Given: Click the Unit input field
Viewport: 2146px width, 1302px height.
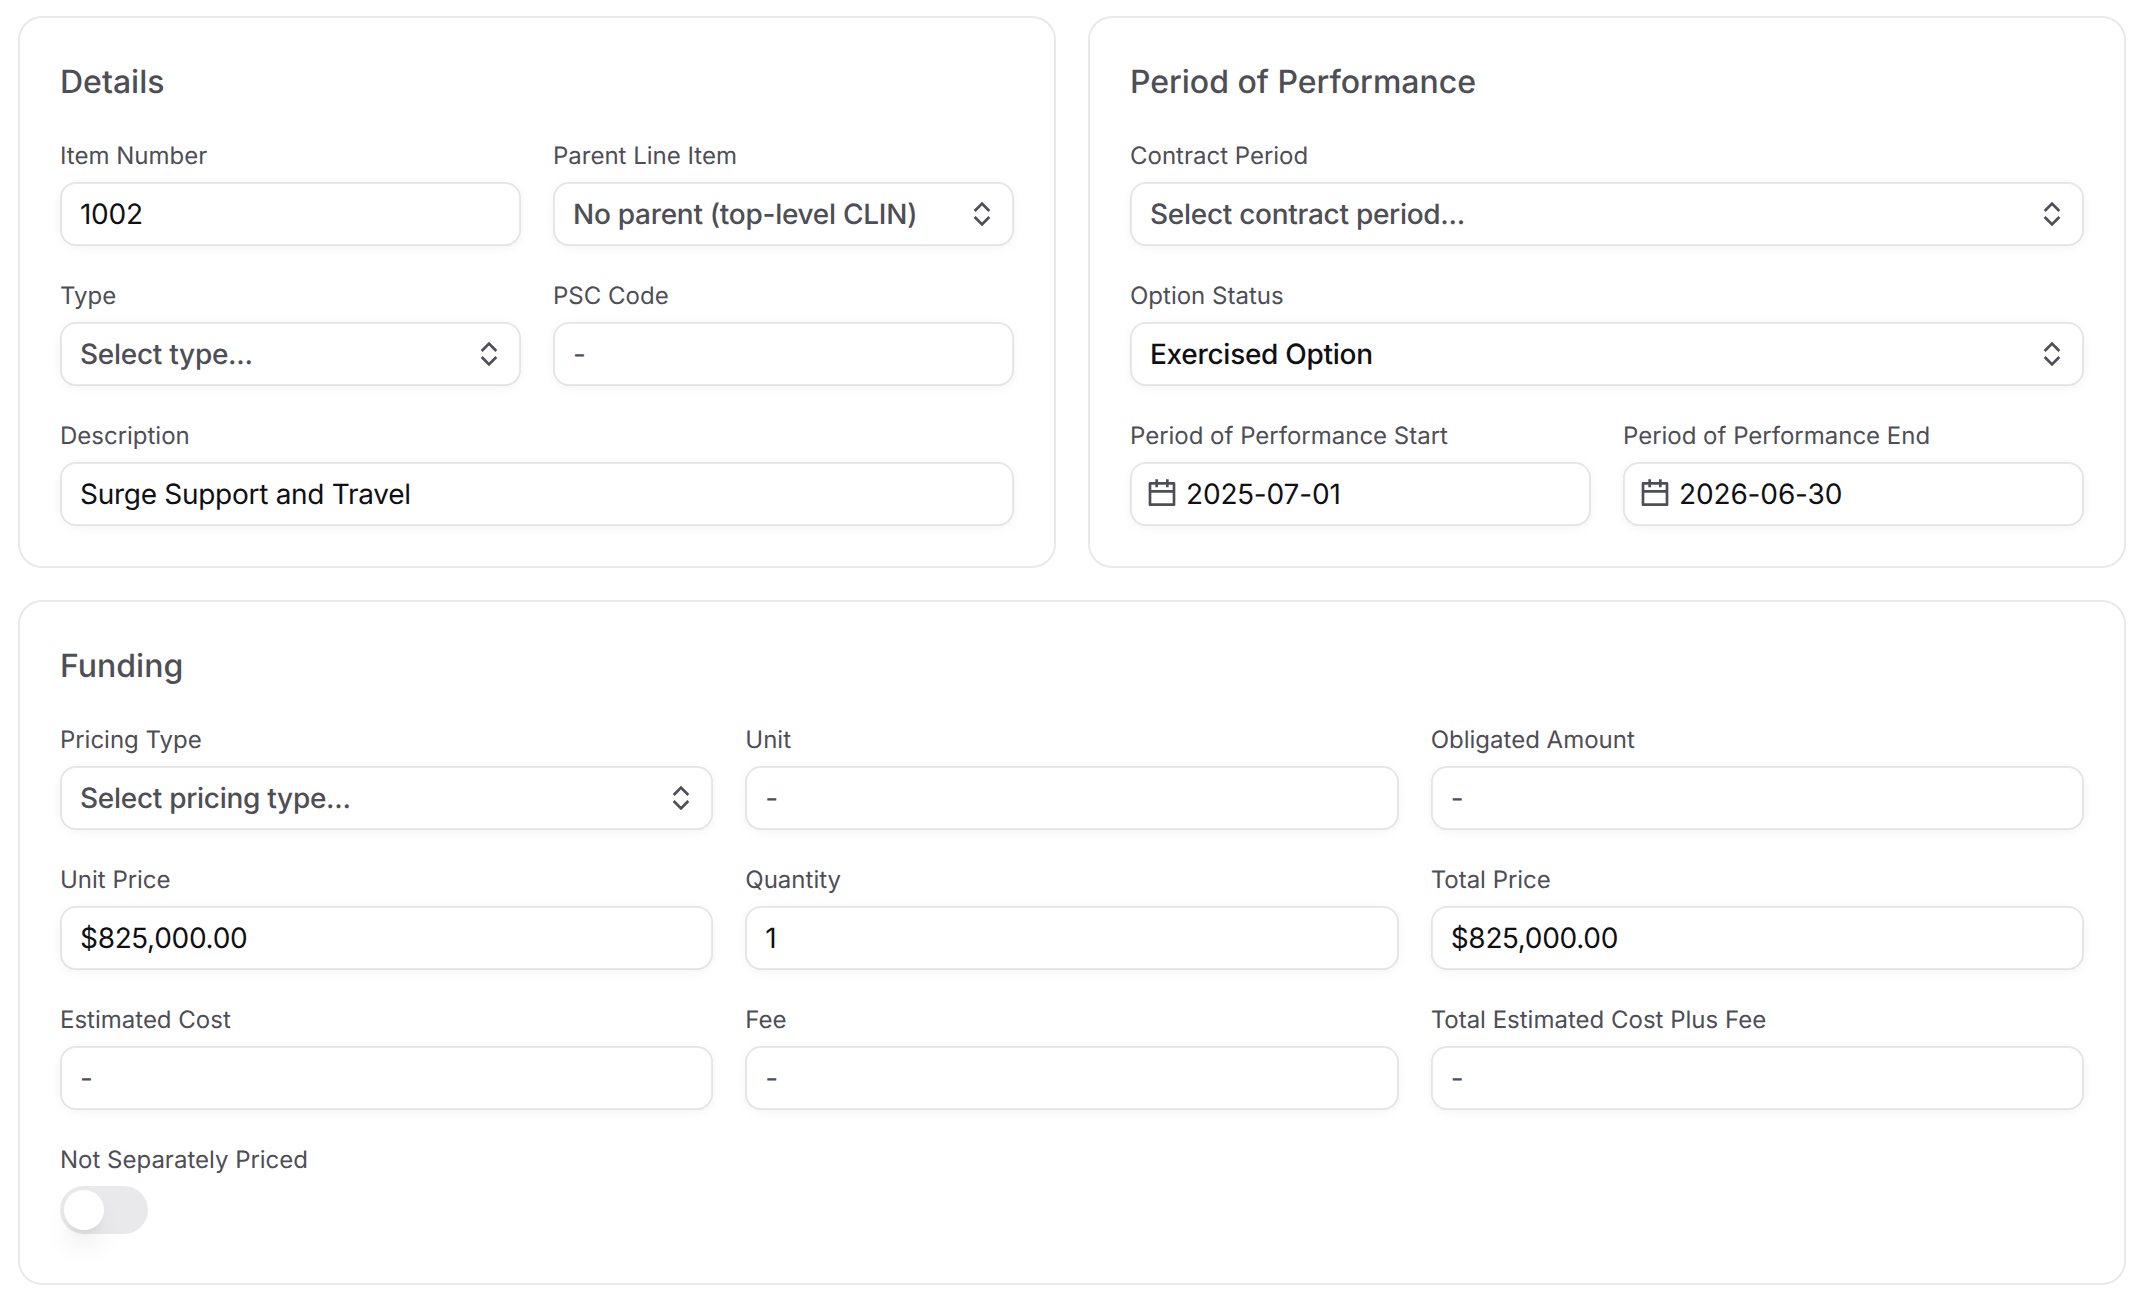Looking at the screenshot, I should click(1071, 798).
